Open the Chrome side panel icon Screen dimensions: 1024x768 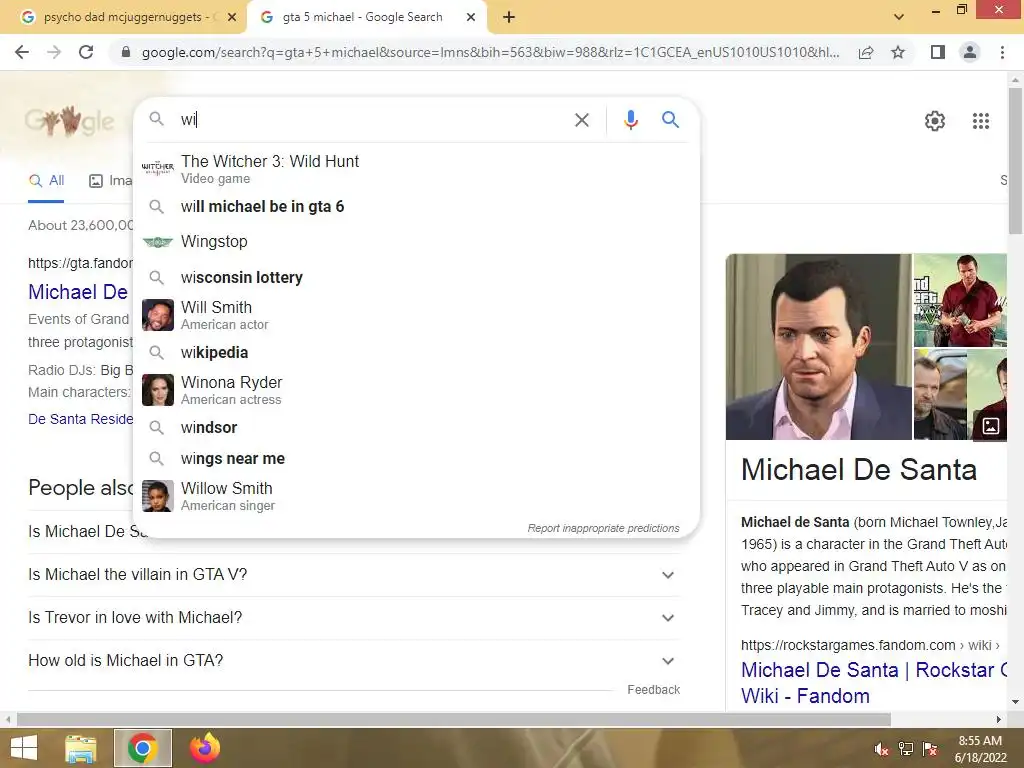[x=938, y=52]
